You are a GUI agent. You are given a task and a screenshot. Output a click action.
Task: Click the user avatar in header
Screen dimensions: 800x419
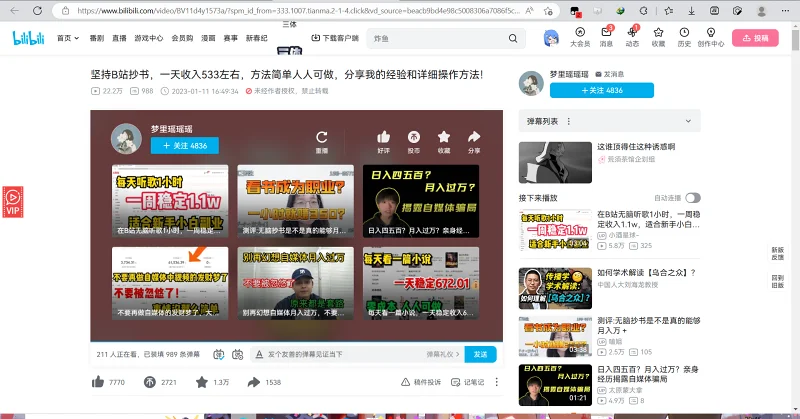point(551,38)
